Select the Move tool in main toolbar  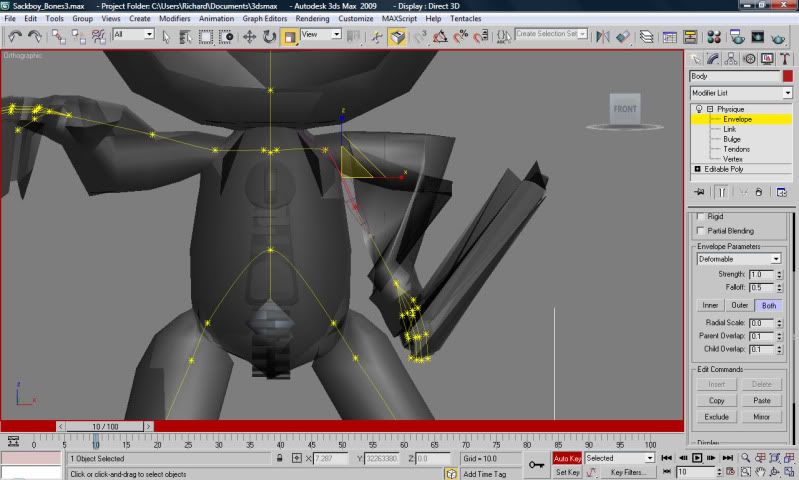click(x=250, y=36)
